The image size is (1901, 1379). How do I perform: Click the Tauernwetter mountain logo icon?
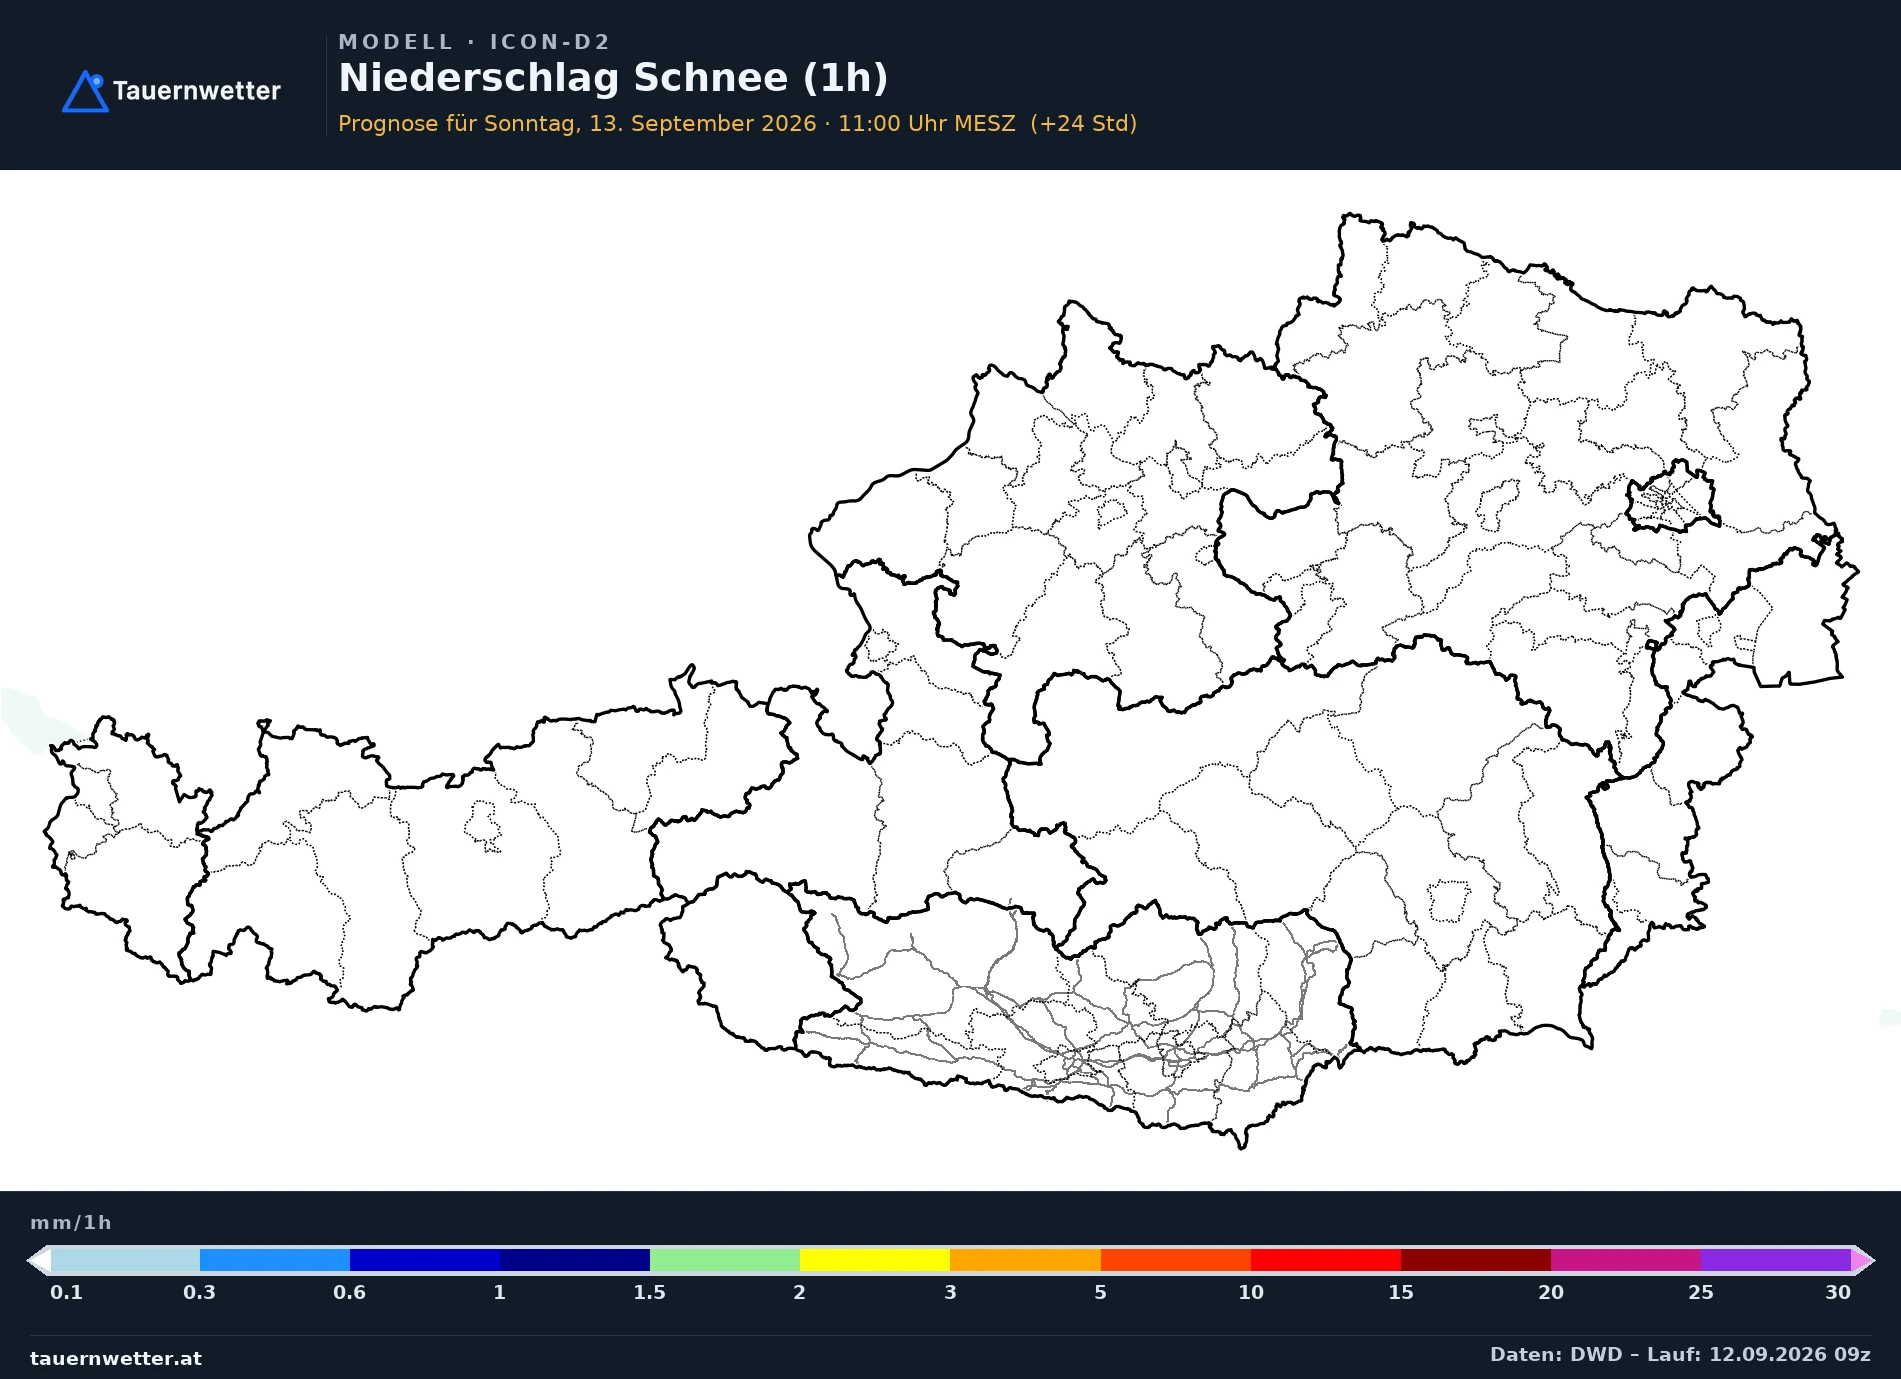pos(85,91)
